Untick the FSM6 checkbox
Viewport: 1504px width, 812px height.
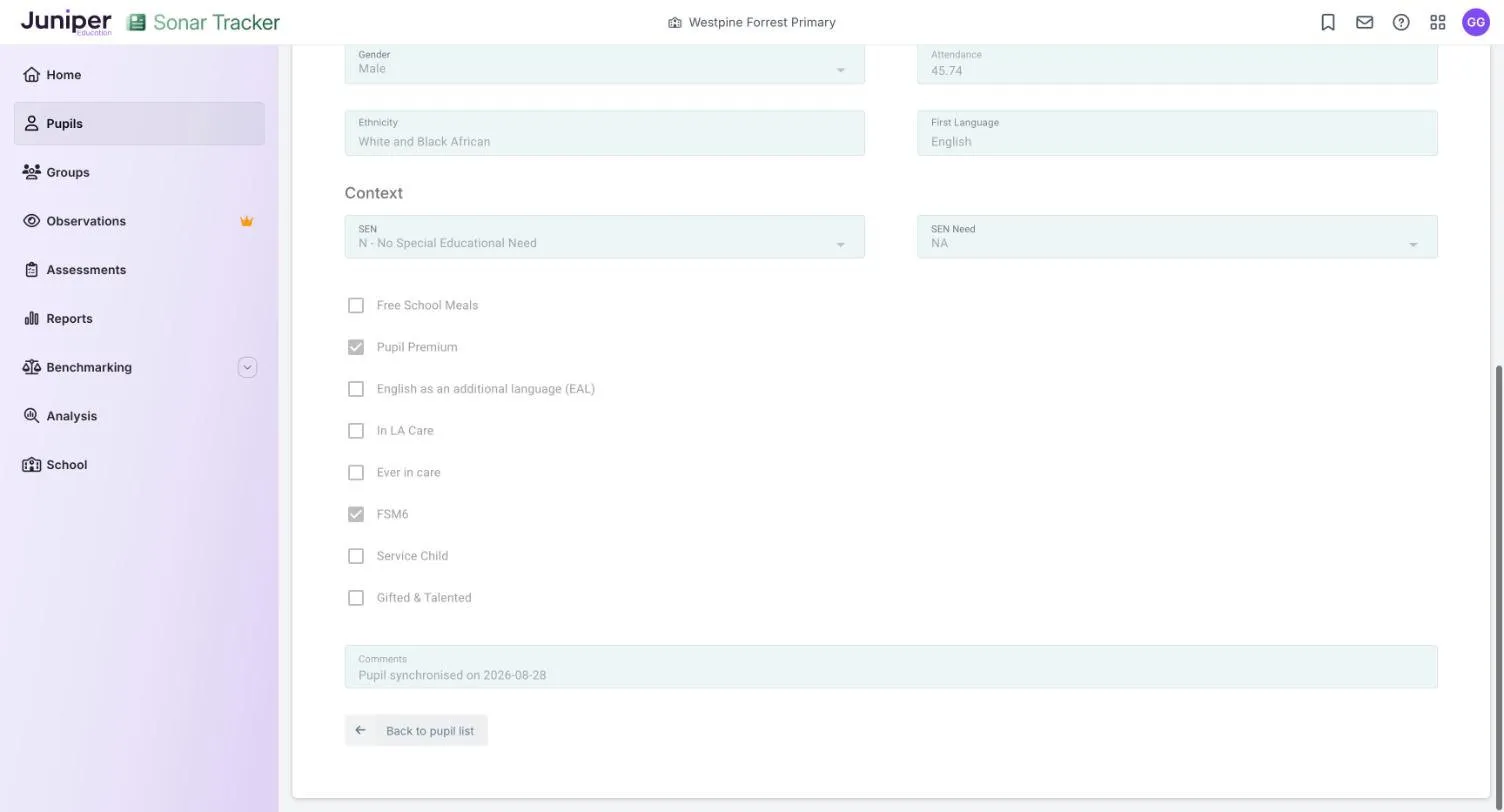click(x=356, y=514)
